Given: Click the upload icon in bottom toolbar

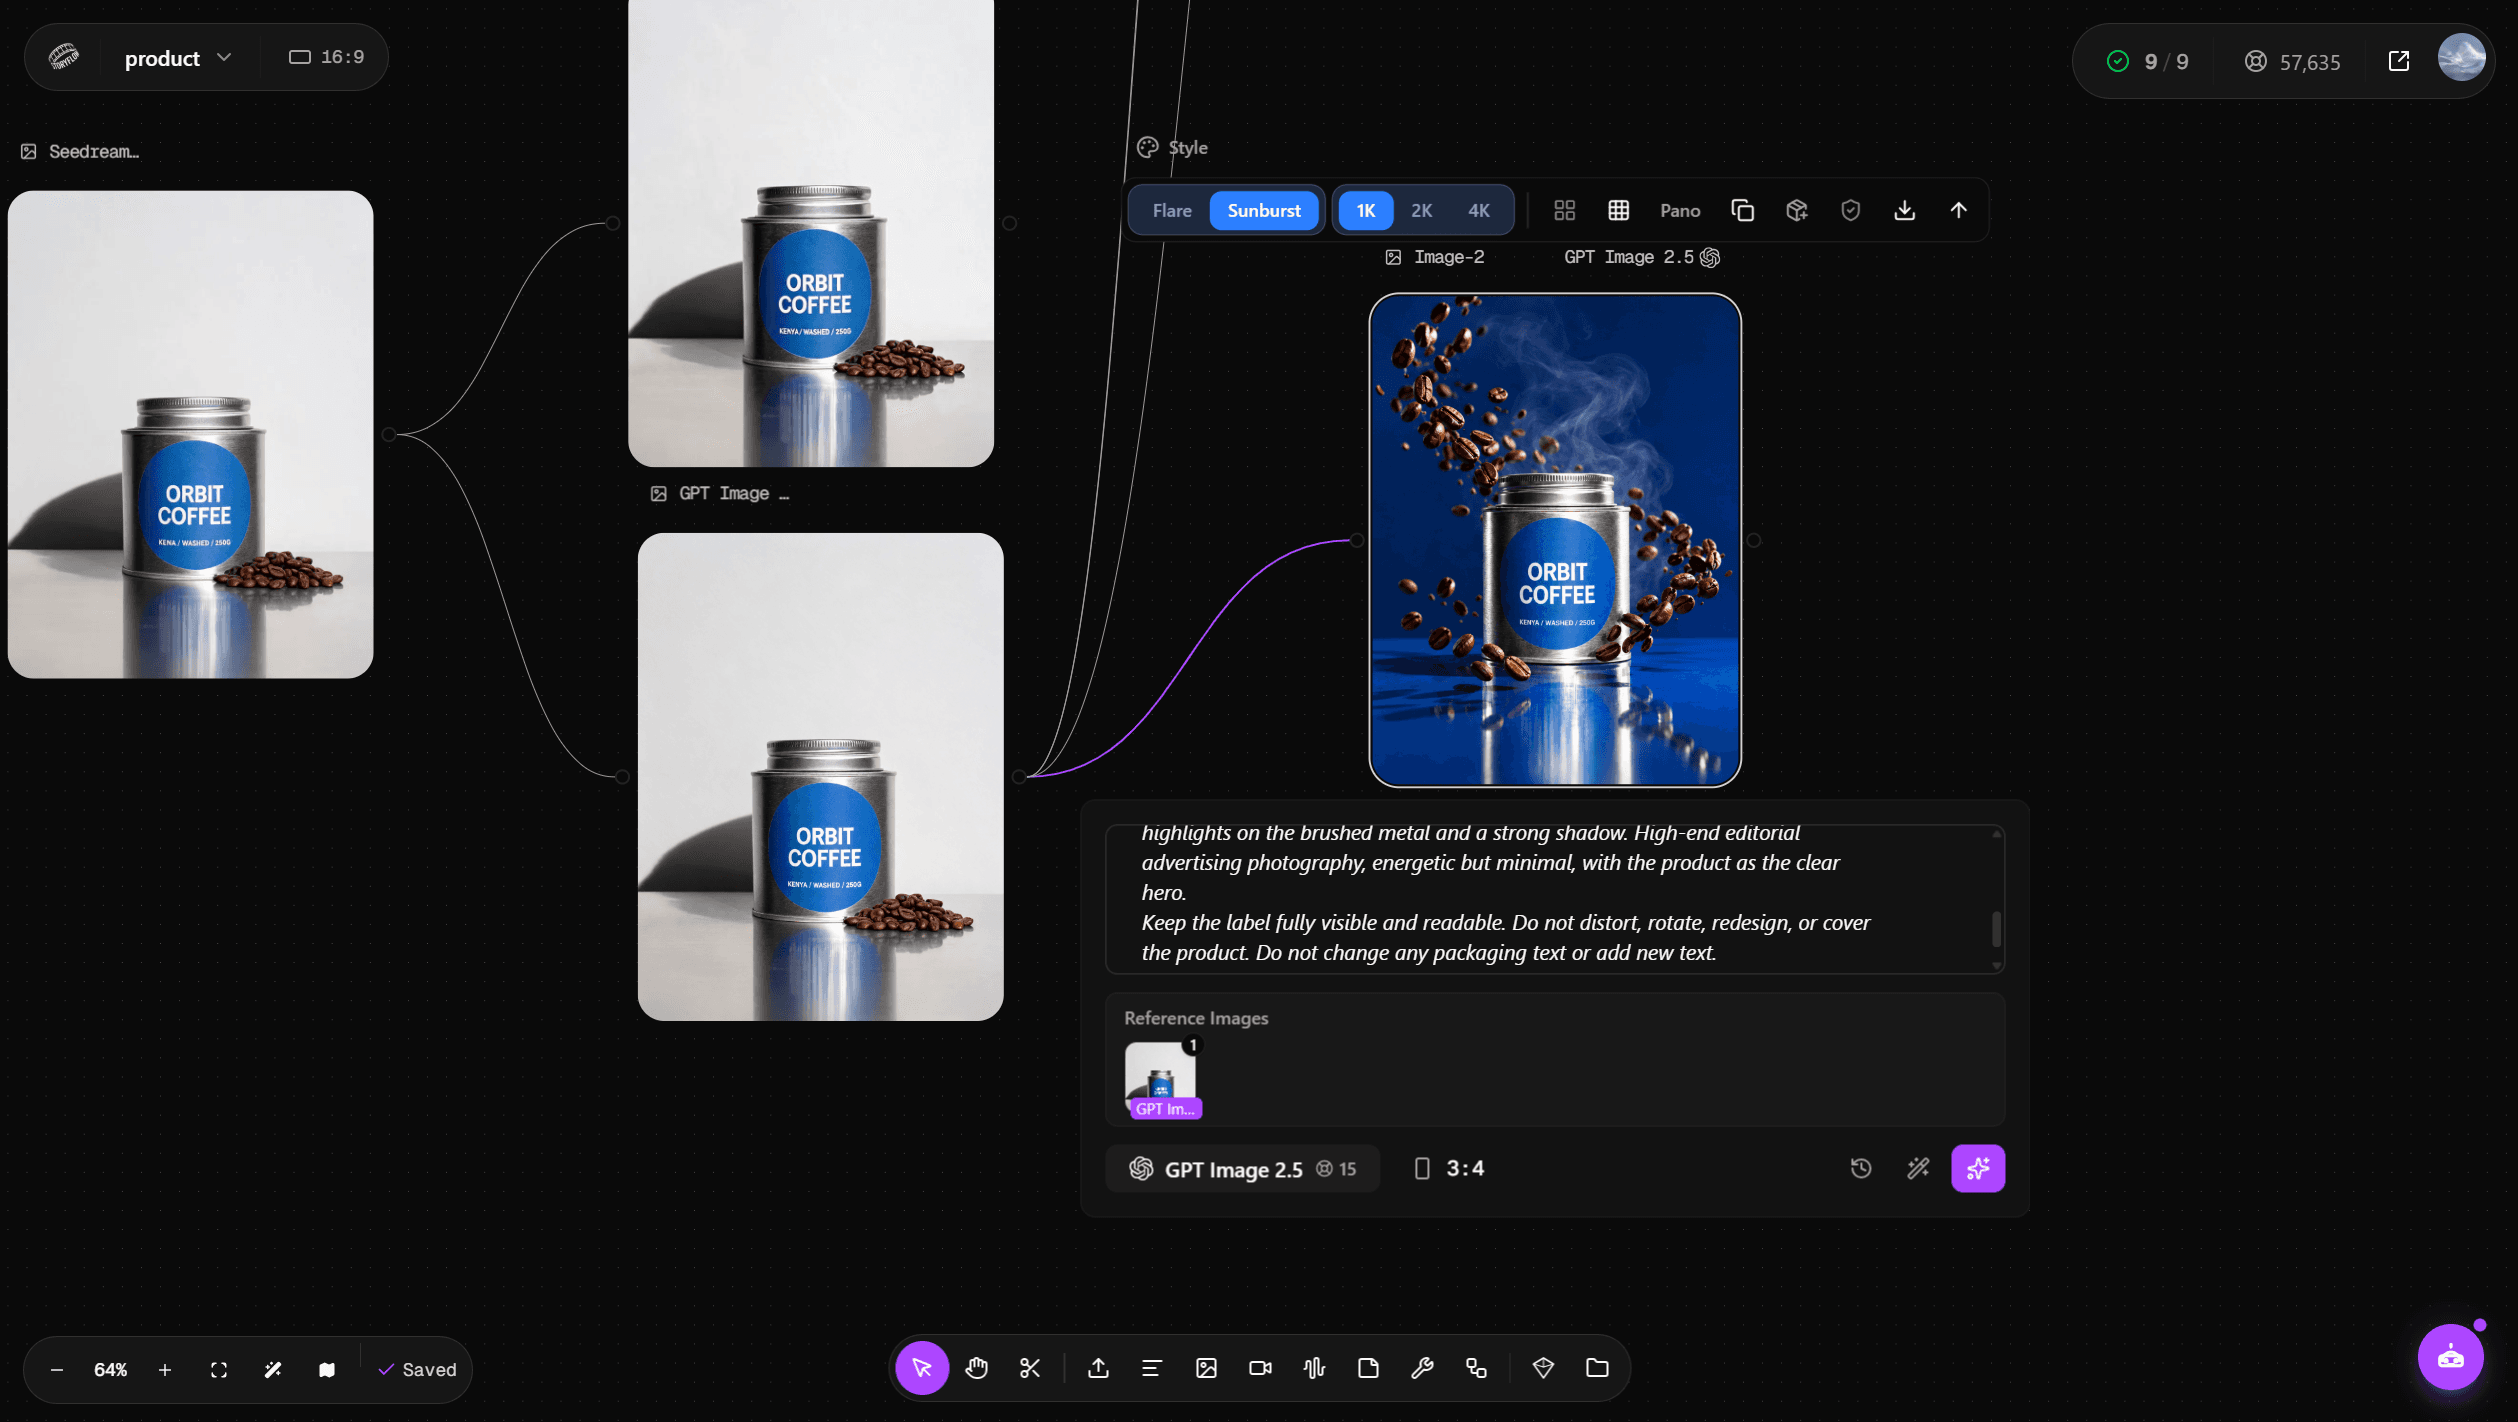Looking at the screenshot, I should click(x=1099, y=1368).
